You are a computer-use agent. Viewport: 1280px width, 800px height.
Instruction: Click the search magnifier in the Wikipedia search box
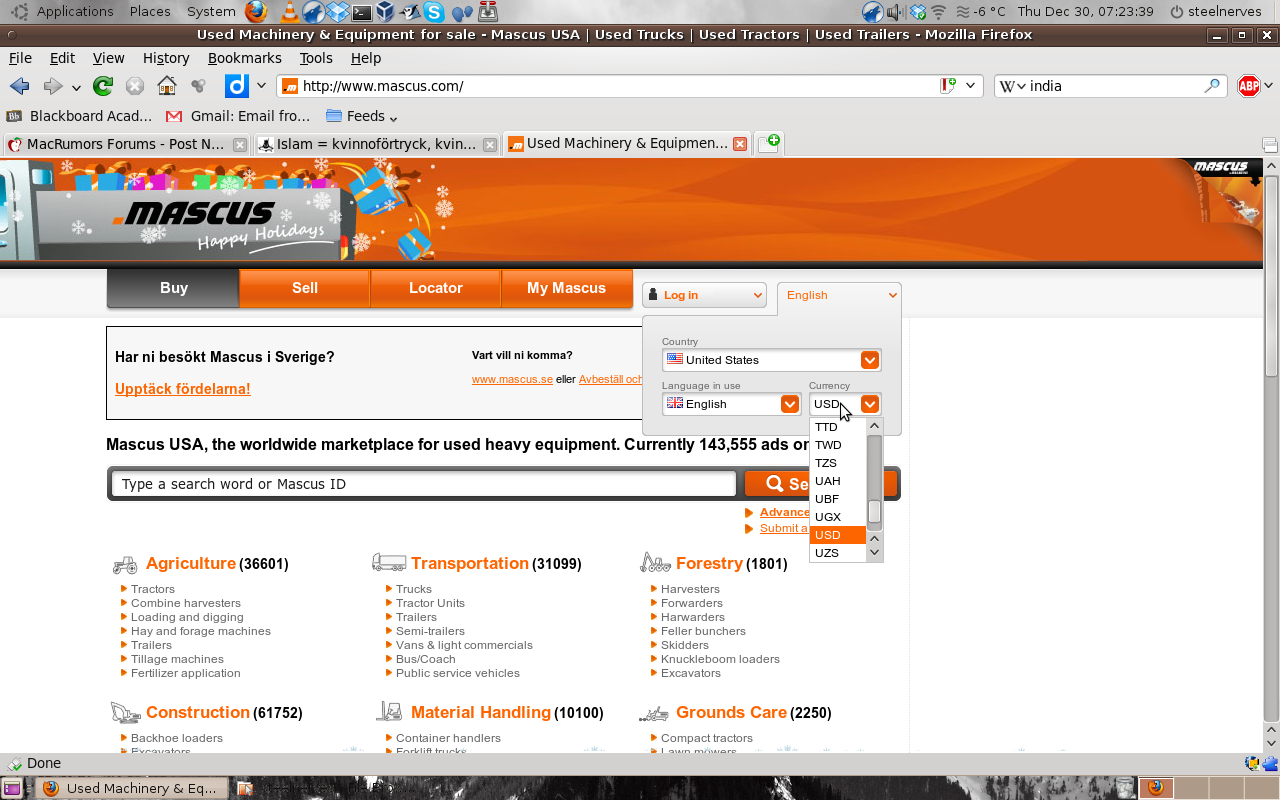1212,86
